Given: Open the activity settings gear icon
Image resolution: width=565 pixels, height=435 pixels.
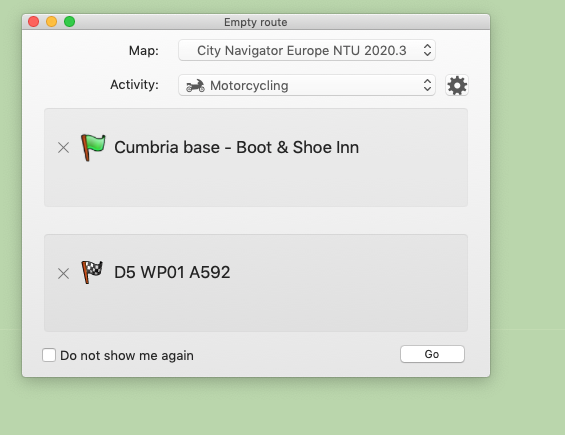Looking at the screenshot, I should click(x=457, y=85).
